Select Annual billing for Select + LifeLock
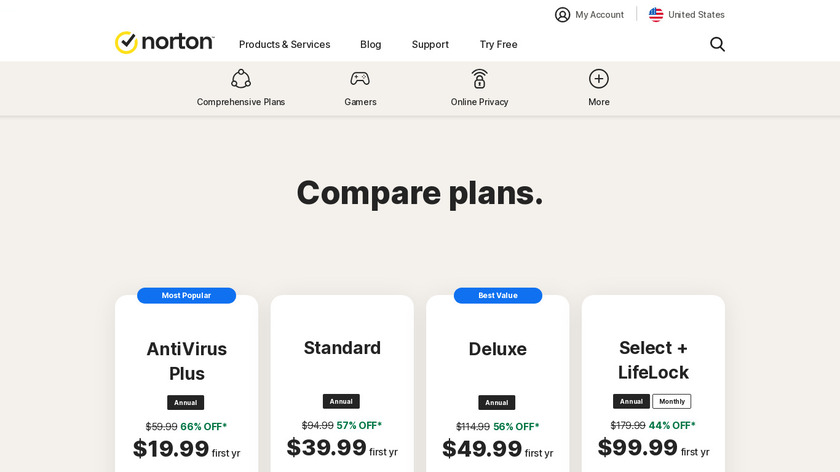Image resolution: width=840 pixels, height=472 pixels. pos(631,401)
